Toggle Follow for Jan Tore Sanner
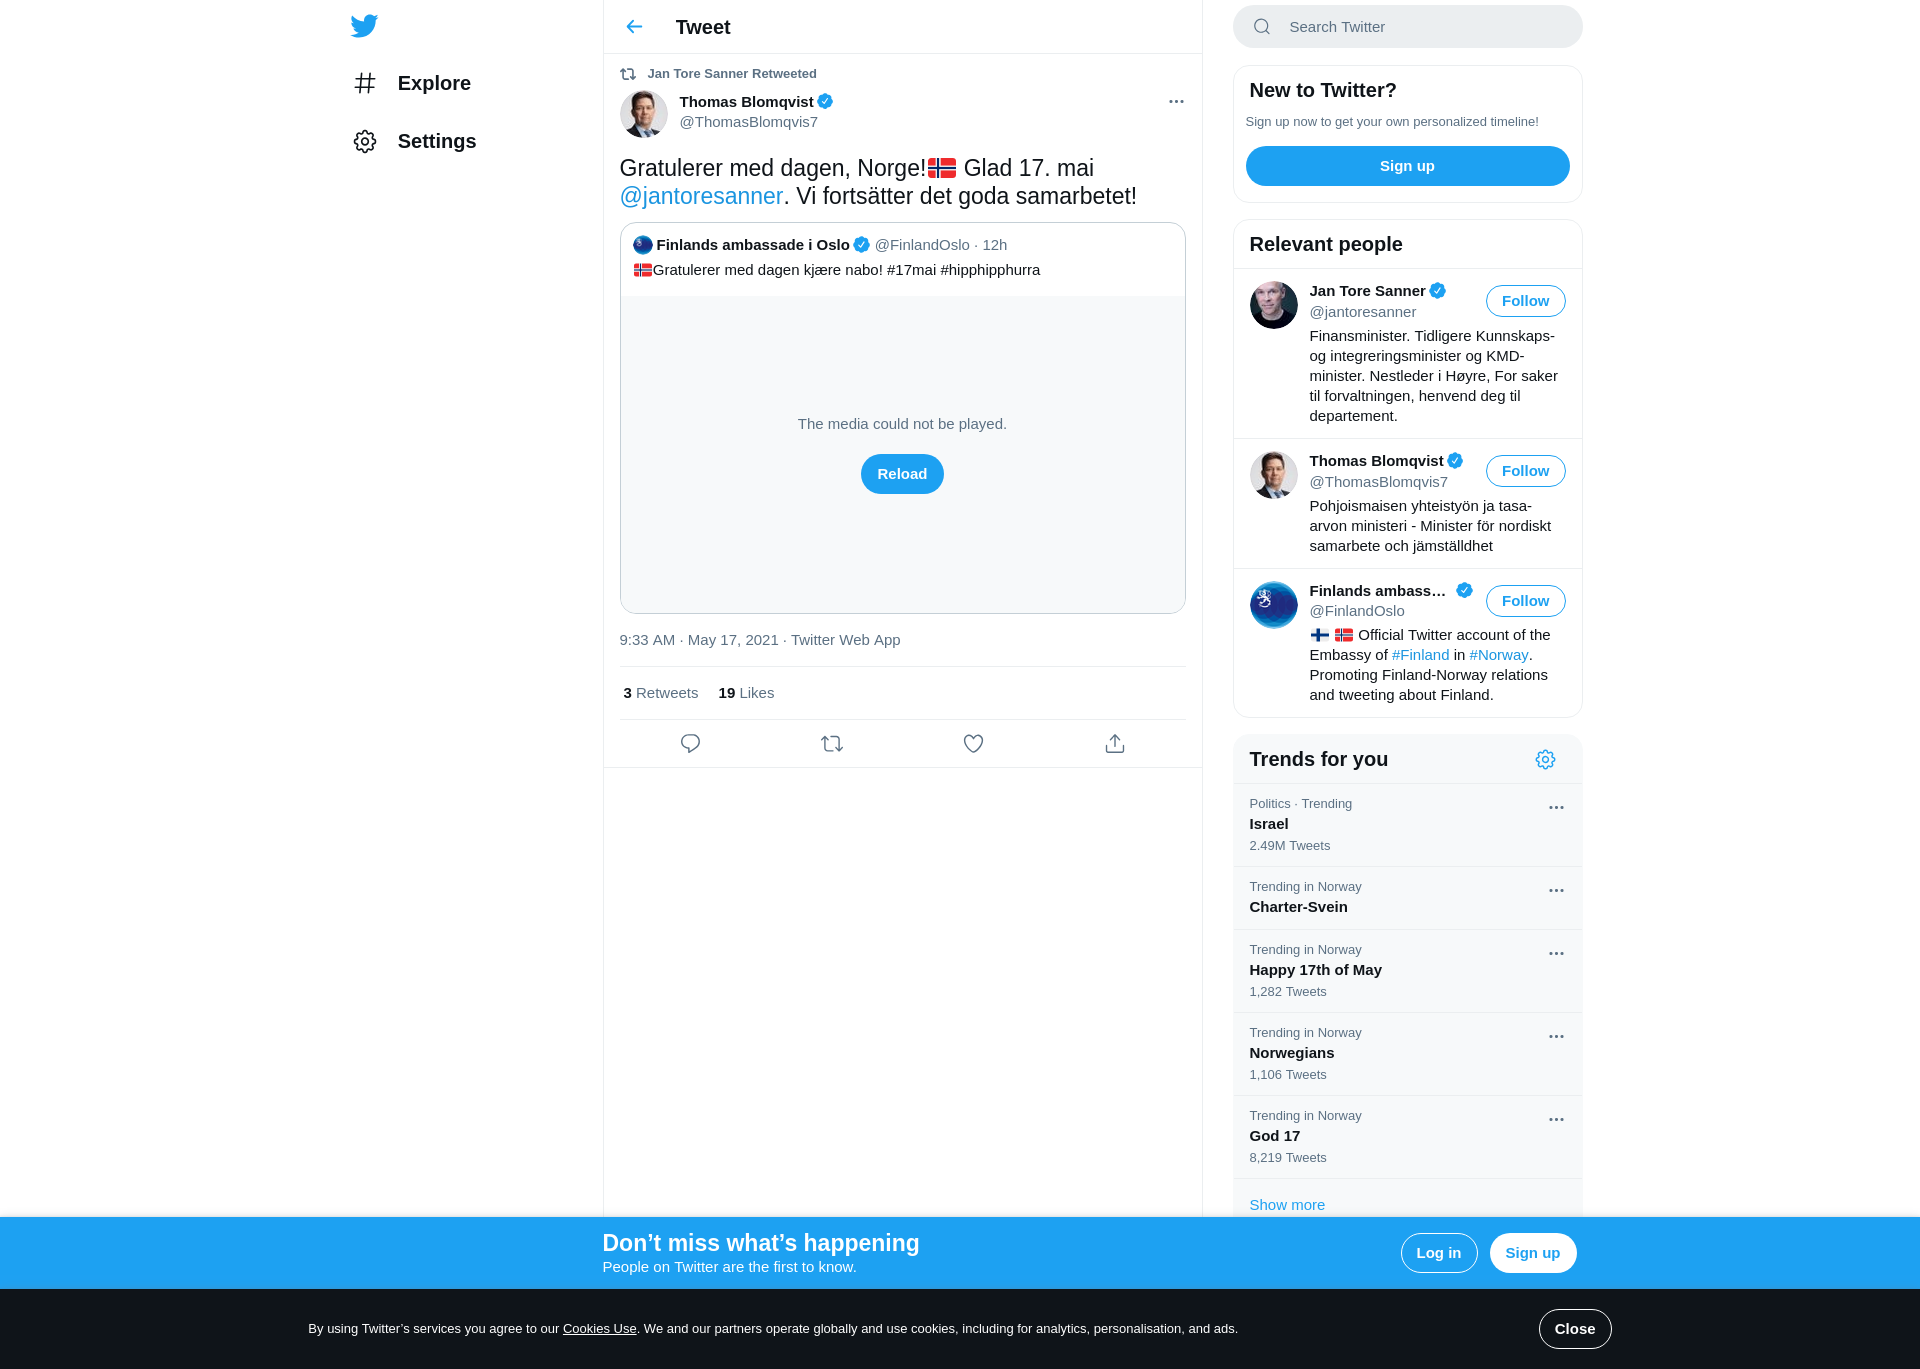Viewport: 1920px width, 1369px height. click(1525, 301)
